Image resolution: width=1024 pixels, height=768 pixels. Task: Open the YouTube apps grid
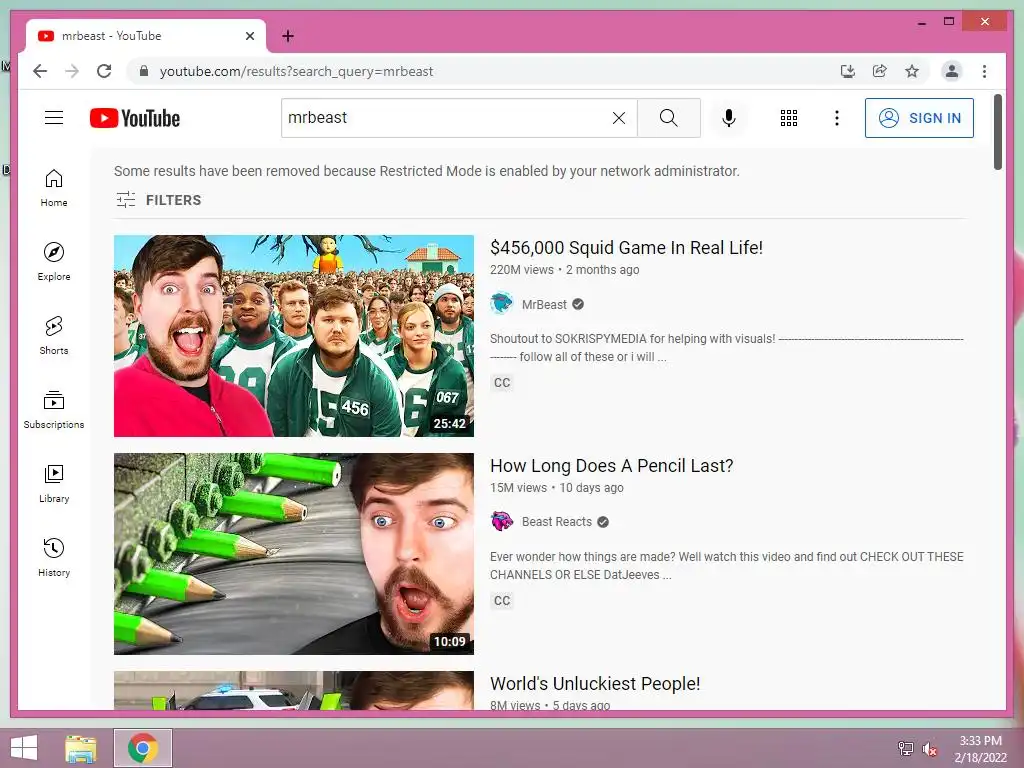(789, 118)
